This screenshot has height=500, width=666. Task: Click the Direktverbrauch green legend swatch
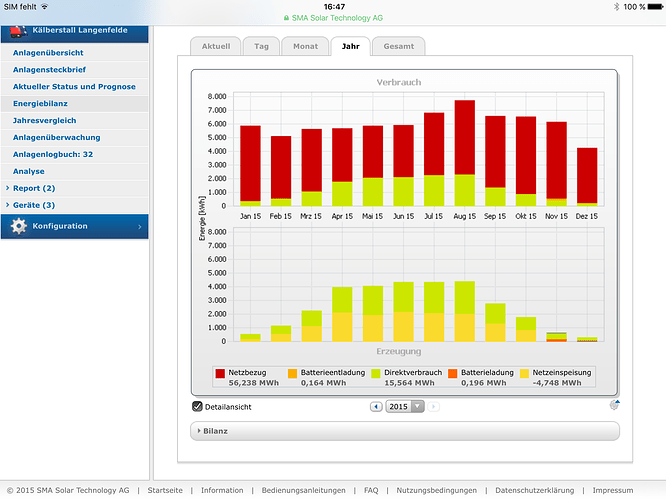[376, 373]
